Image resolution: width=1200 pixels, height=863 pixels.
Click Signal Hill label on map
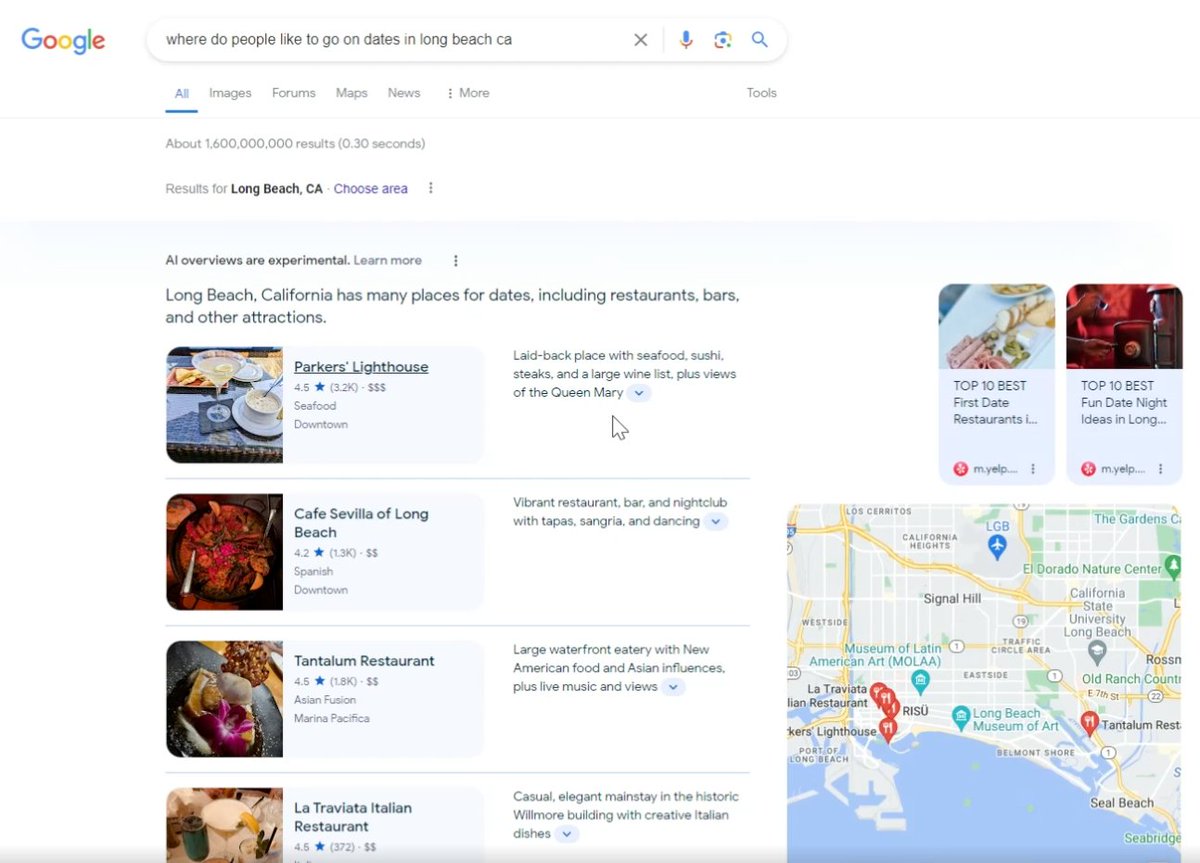coord(953,598)
